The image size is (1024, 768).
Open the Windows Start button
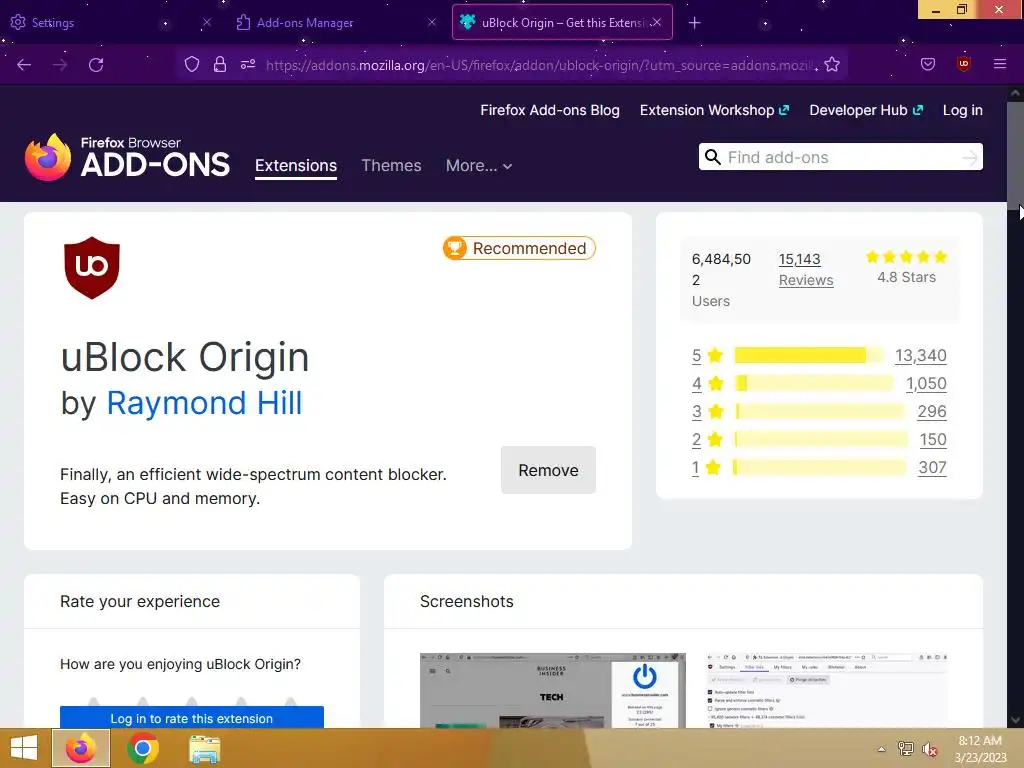point(24,748)
